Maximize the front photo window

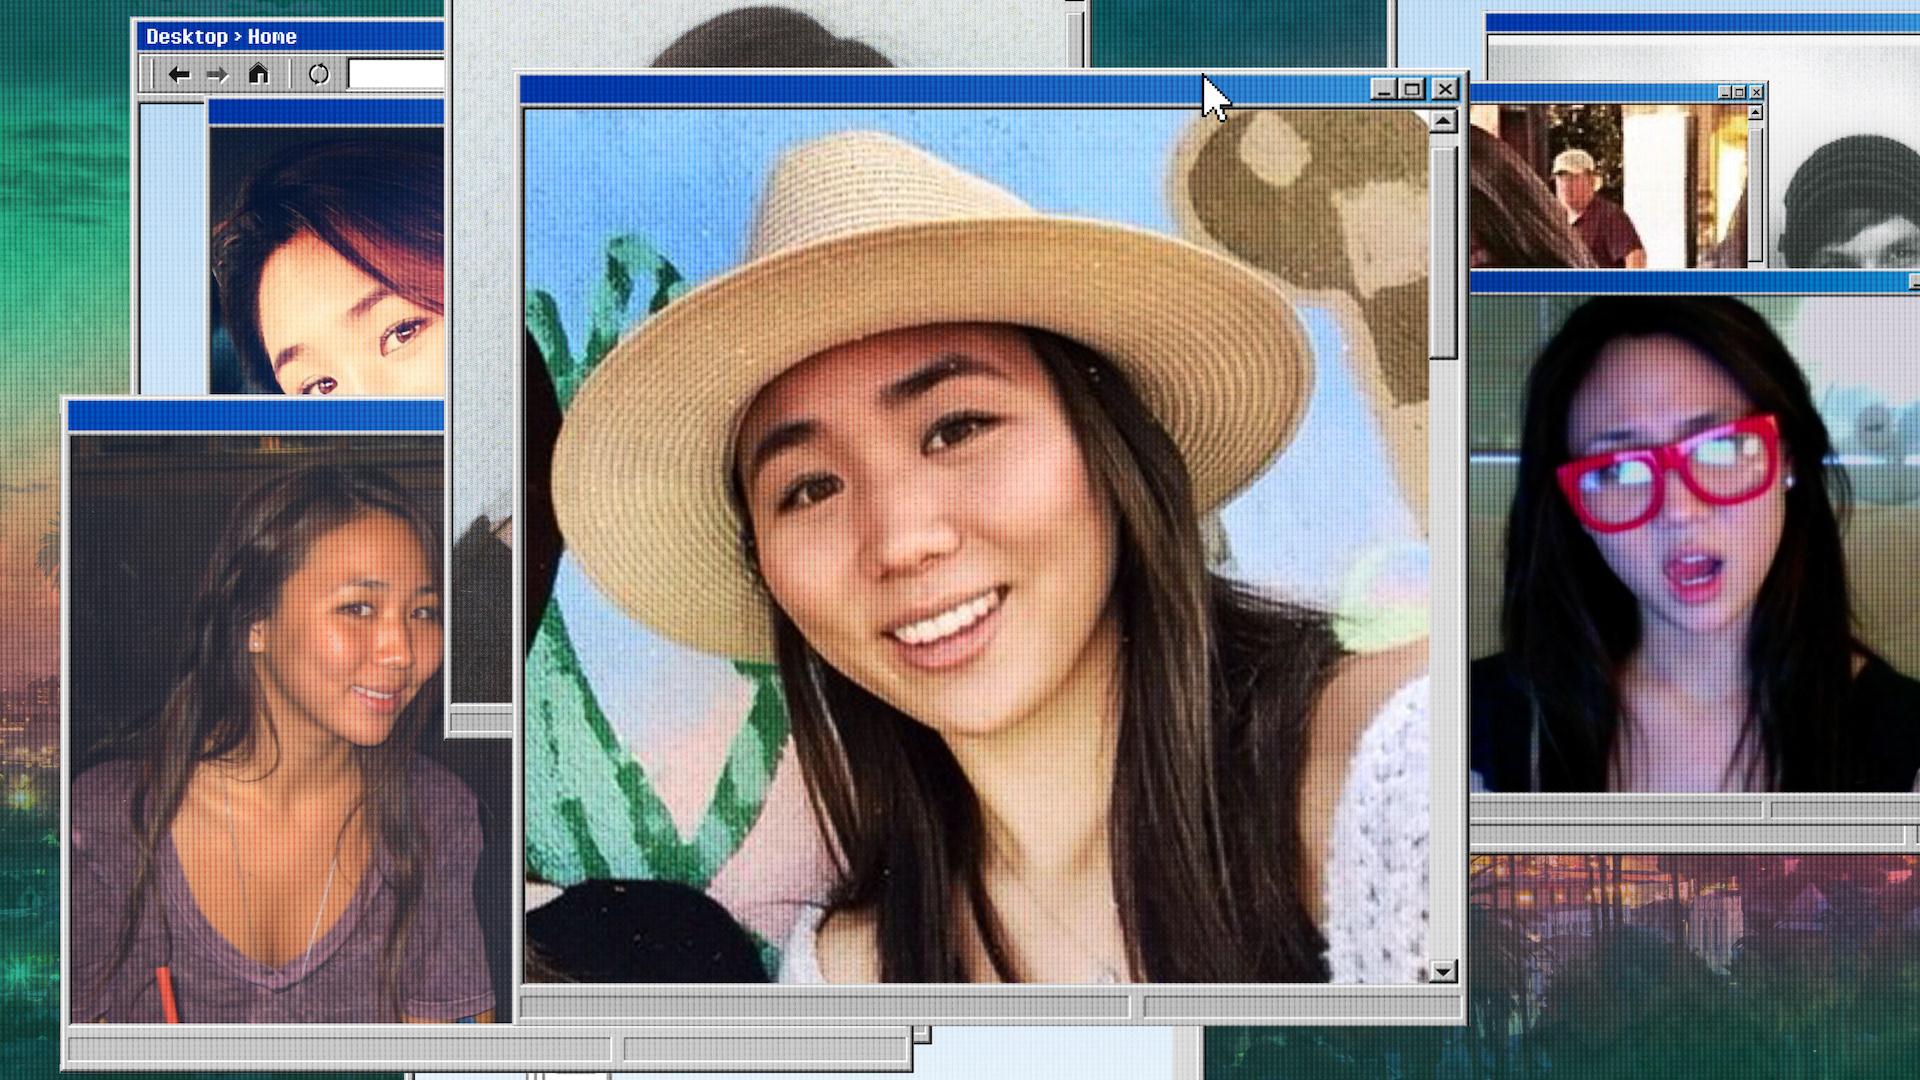pyautogui.click(x=1412, y=90)
